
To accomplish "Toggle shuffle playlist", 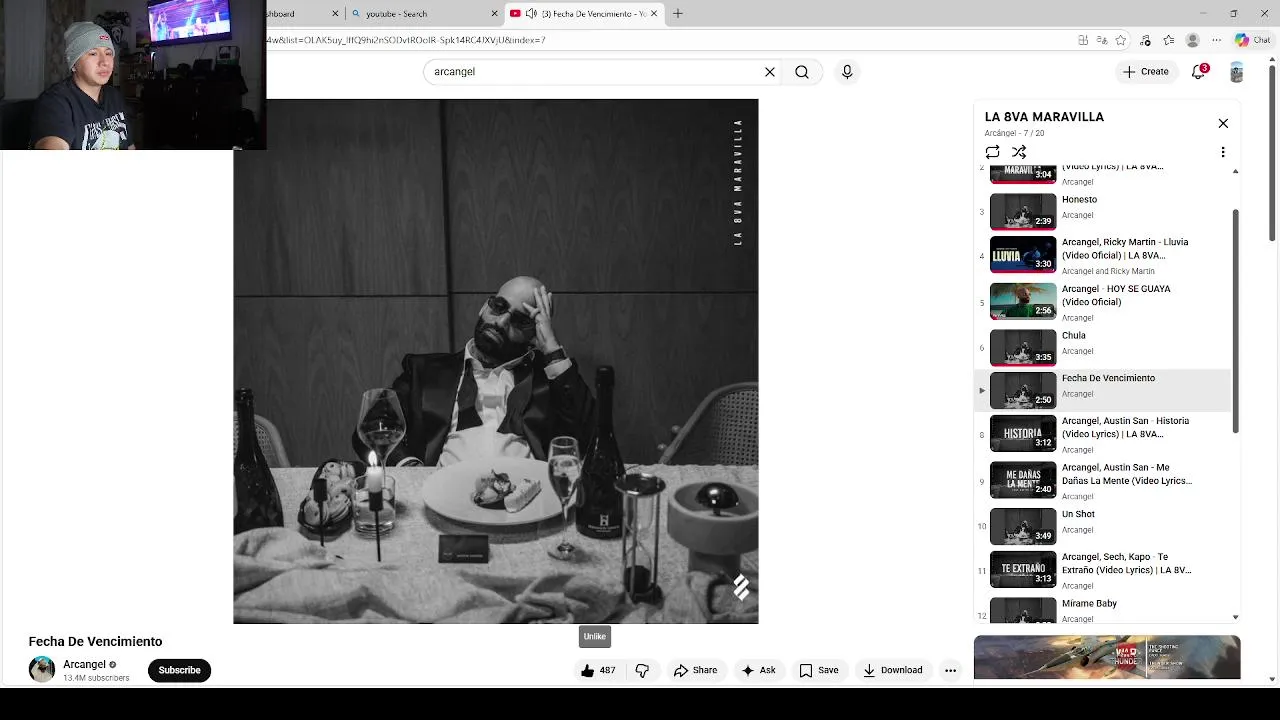I will point(1019,152).
